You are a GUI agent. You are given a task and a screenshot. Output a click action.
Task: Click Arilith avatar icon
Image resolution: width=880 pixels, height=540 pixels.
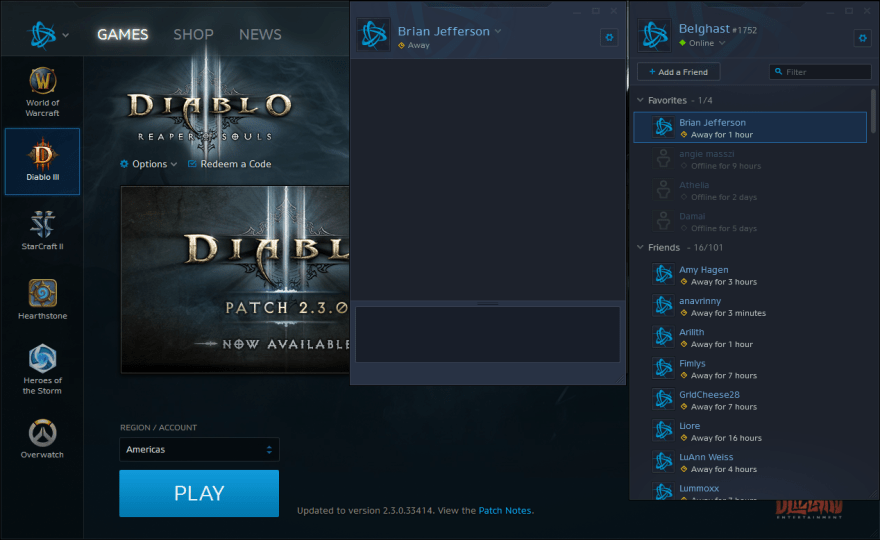pos(663,337)
